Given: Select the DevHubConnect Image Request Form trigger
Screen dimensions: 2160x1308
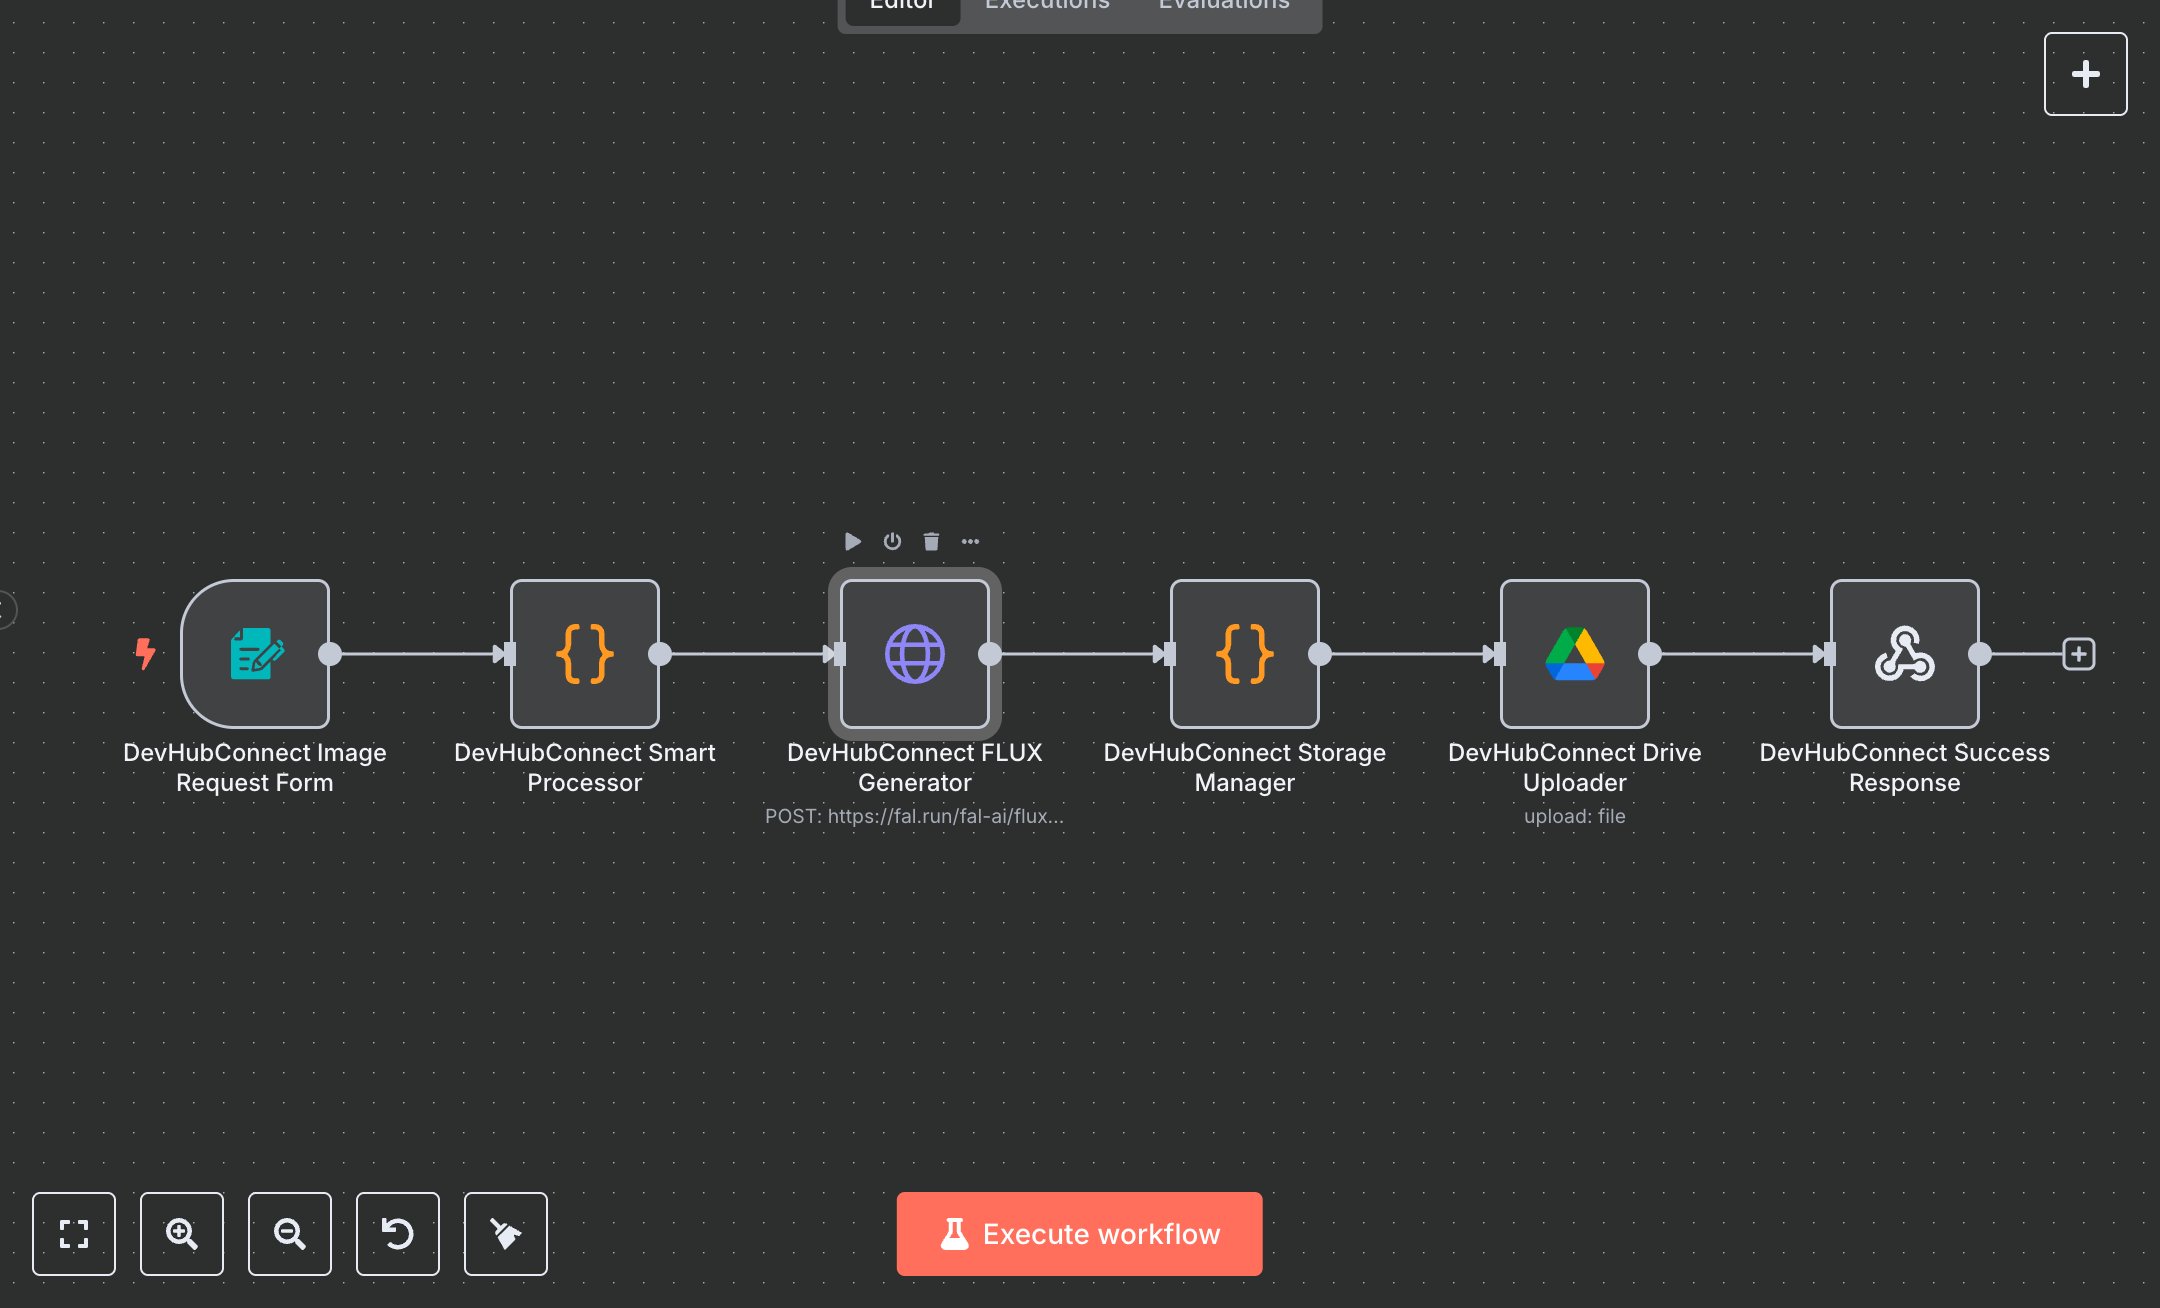Looking at the screenshot, I should click(255, 655).
